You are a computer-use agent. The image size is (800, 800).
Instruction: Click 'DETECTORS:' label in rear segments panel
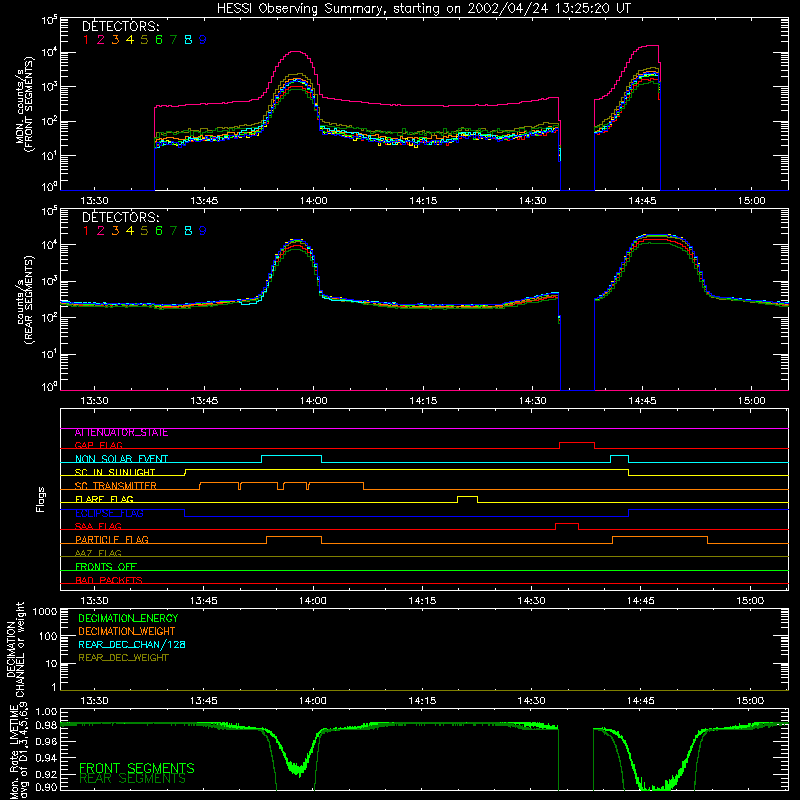tap(121, 217)
